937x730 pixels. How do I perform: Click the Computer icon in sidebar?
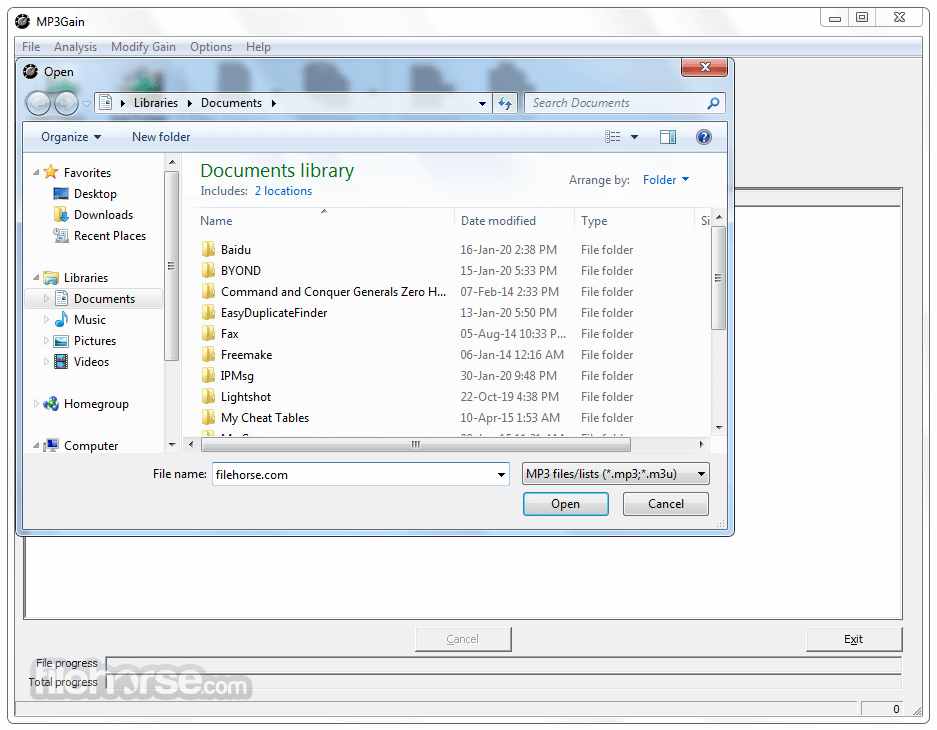point(51,446)
